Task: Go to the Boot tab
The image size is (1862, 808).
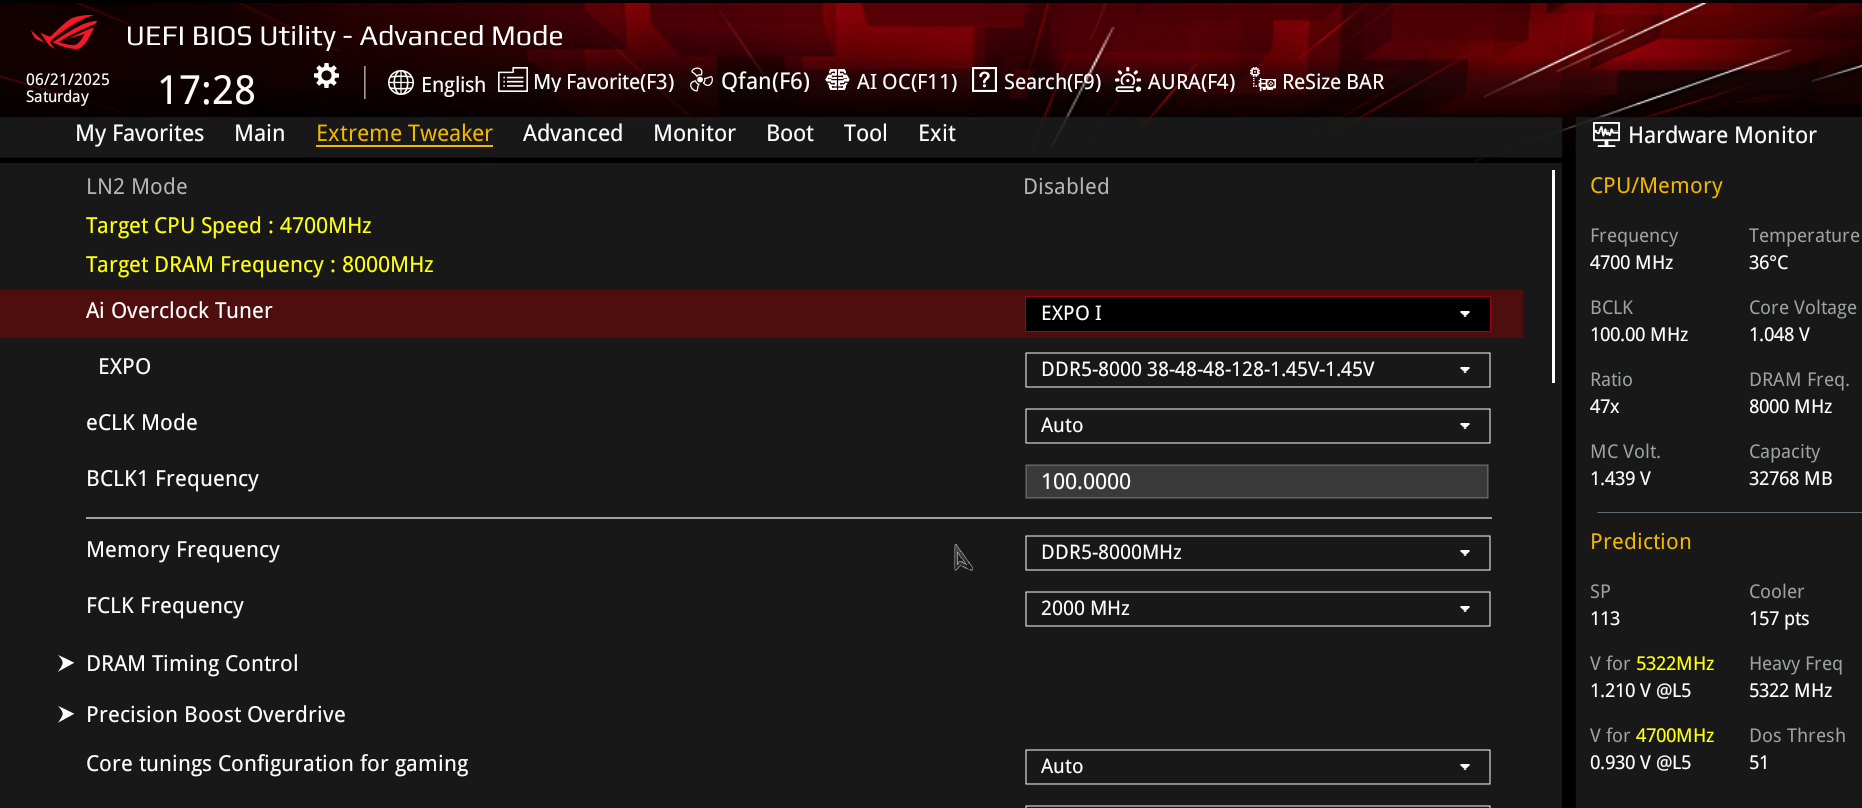Action: [790, 133]
